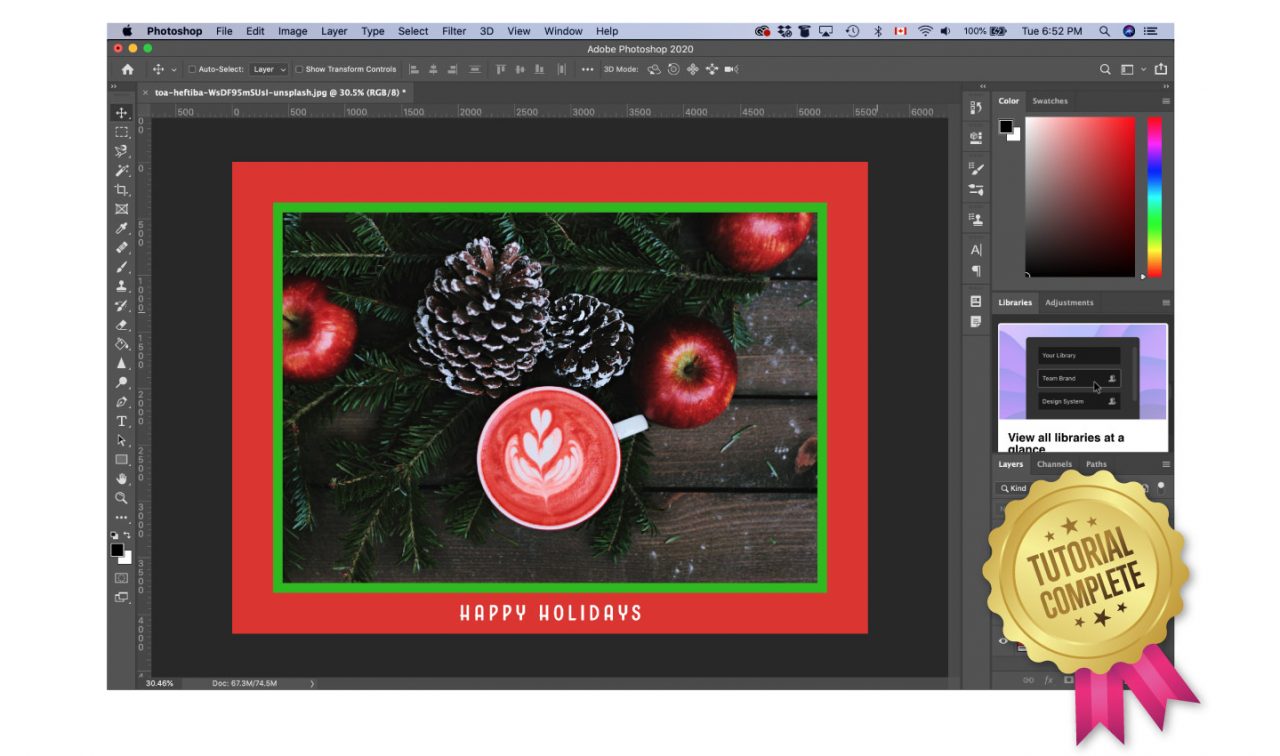
Task: Choose the Clone Stamp tool
Action: tap(122, 286)
